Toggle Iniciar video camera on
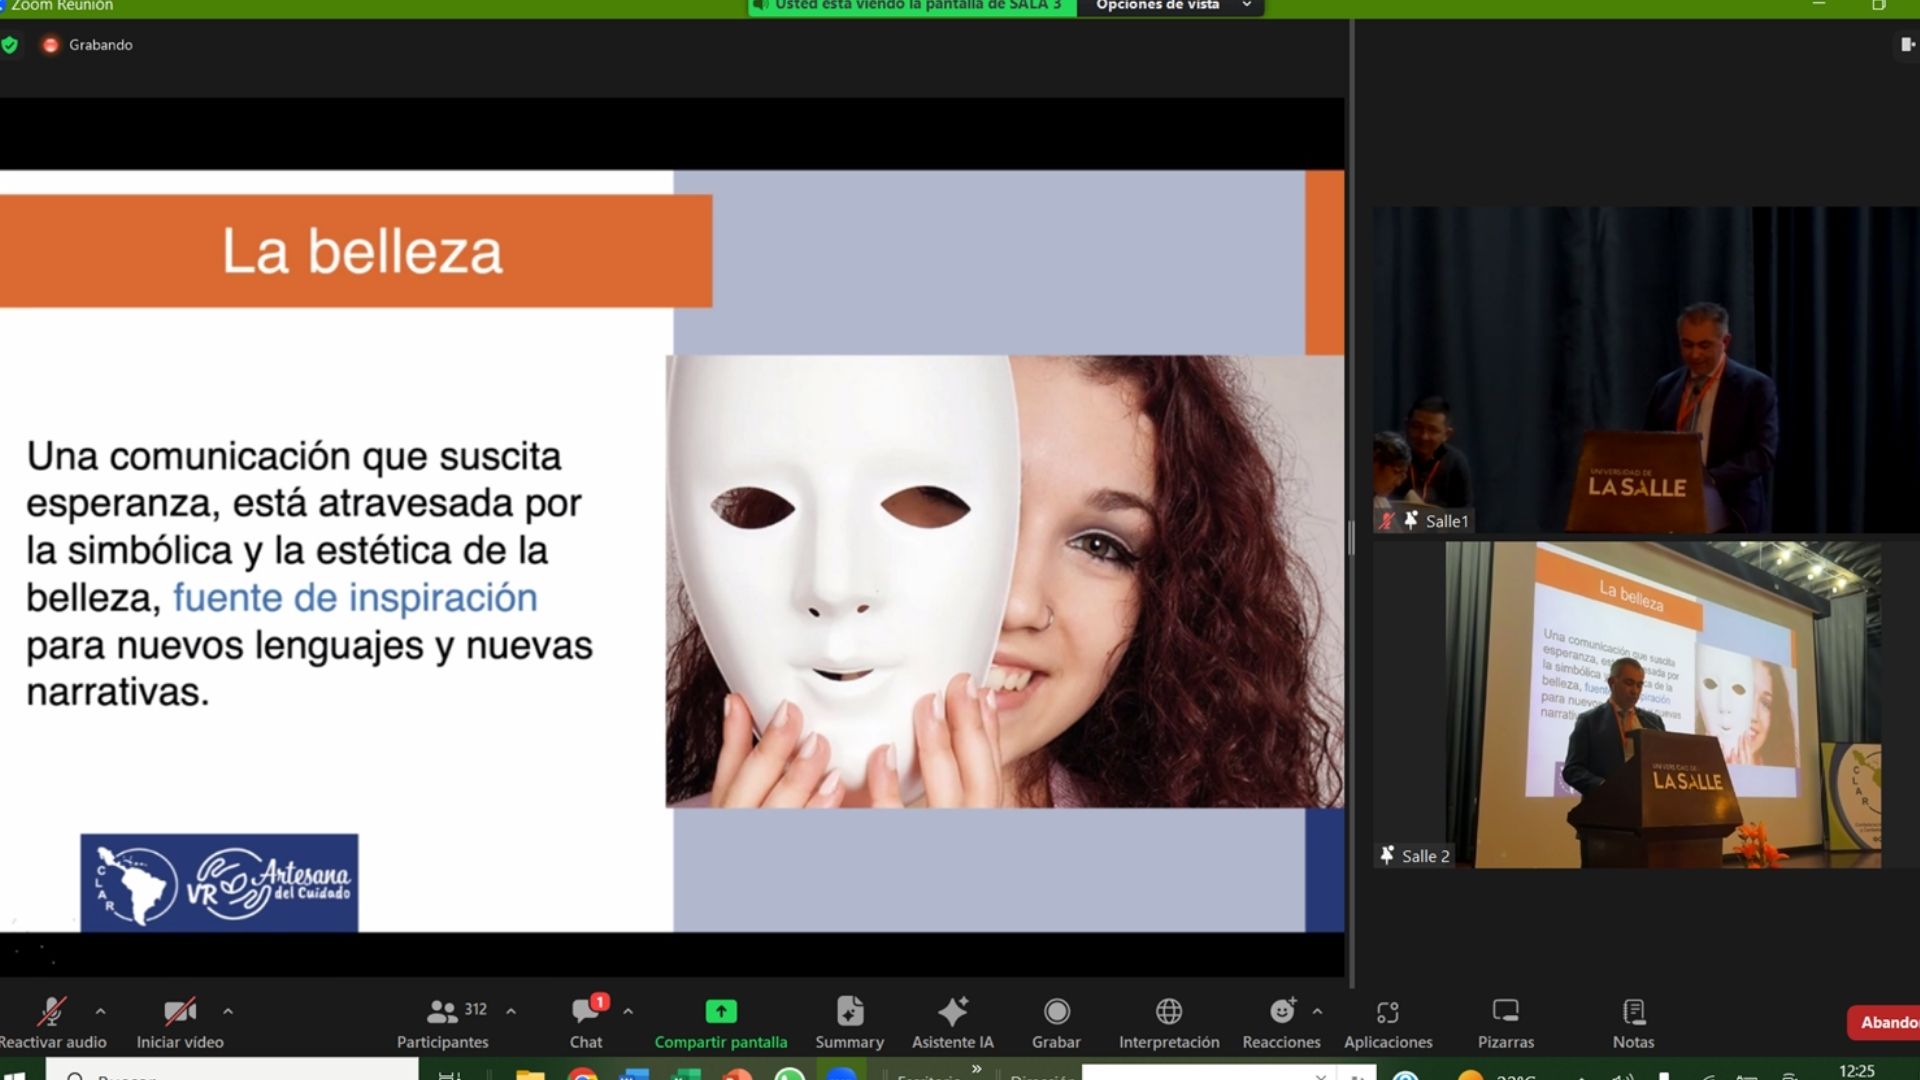This screenshot has height=1080, width=1920. coord(180,1012)
